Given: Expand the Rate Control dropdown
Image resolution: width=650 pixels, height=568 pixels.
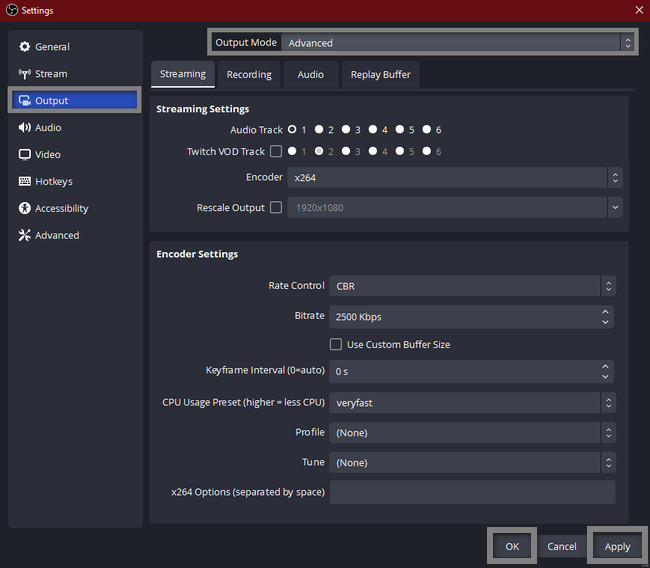Looking at the screenshot, I should coord(472,286).
